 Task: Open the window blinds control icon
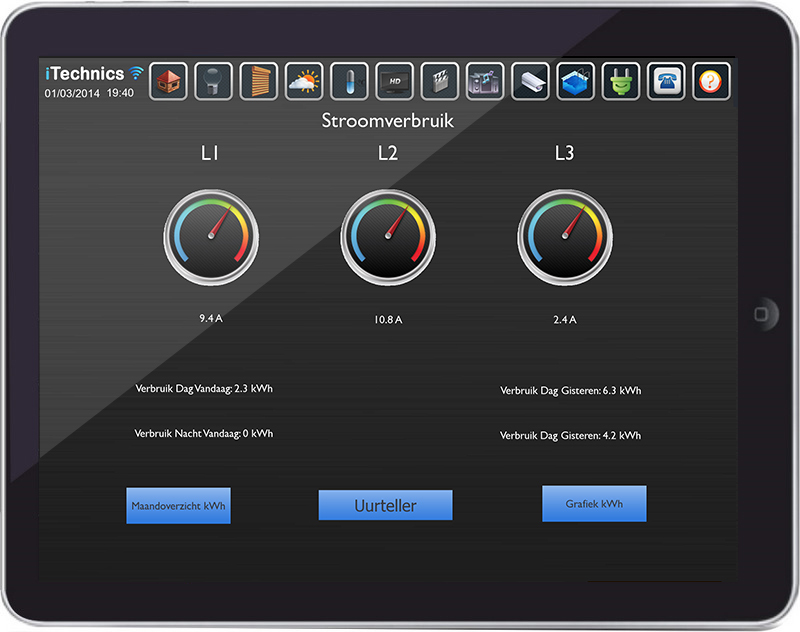pos(259,81)
